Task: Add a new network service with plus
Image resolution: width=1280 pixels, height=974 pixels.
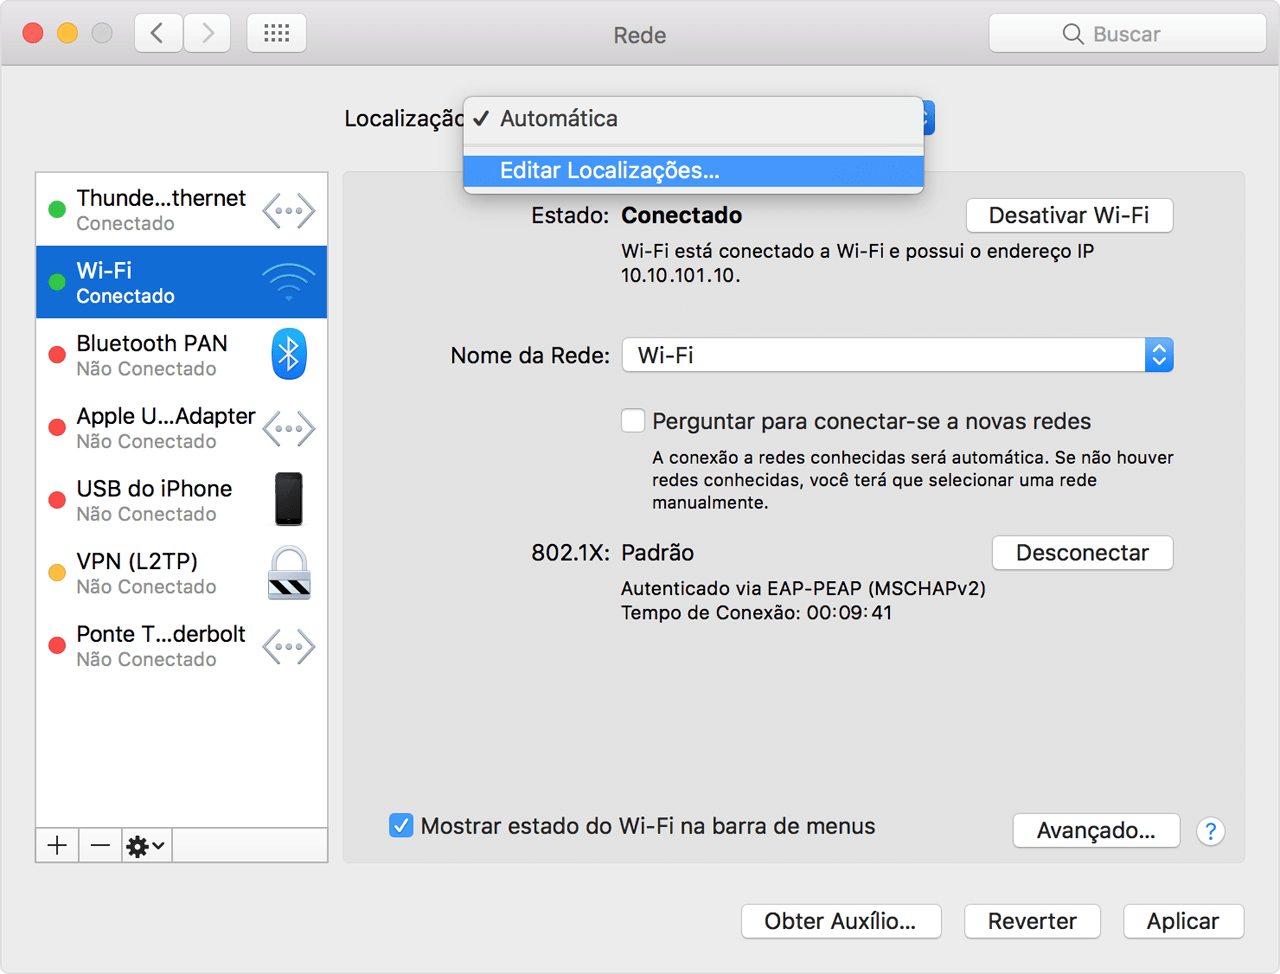Action: 57,845
